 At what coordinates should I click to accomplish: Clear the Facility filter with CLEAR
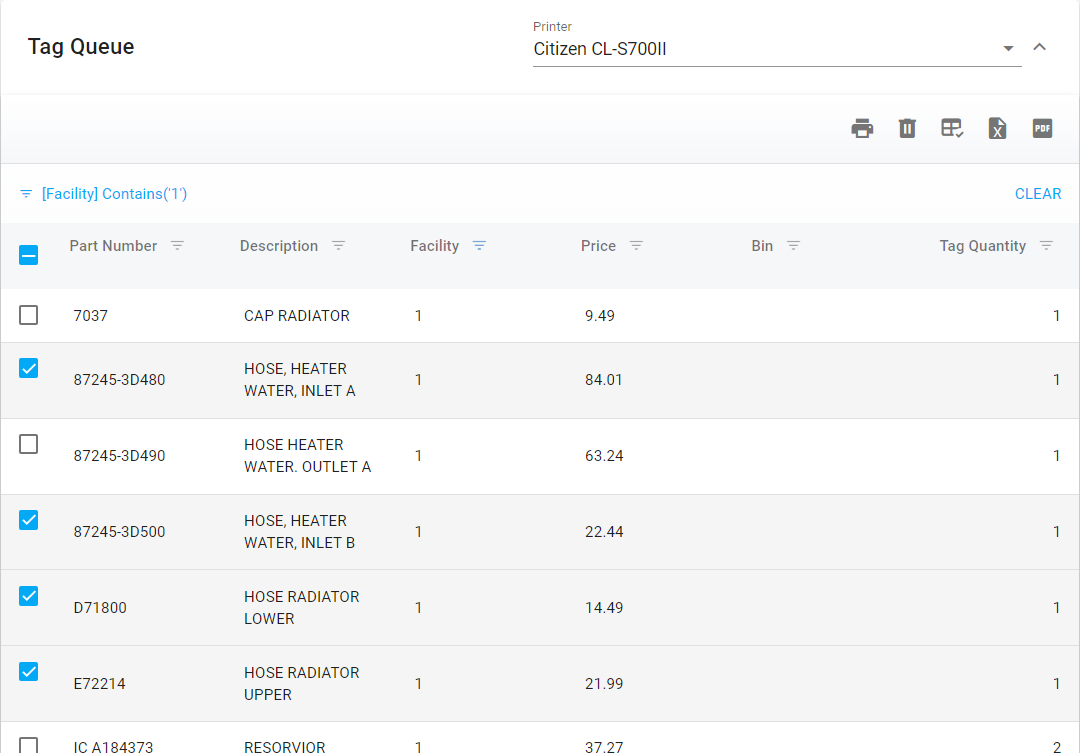[1037, 194]
